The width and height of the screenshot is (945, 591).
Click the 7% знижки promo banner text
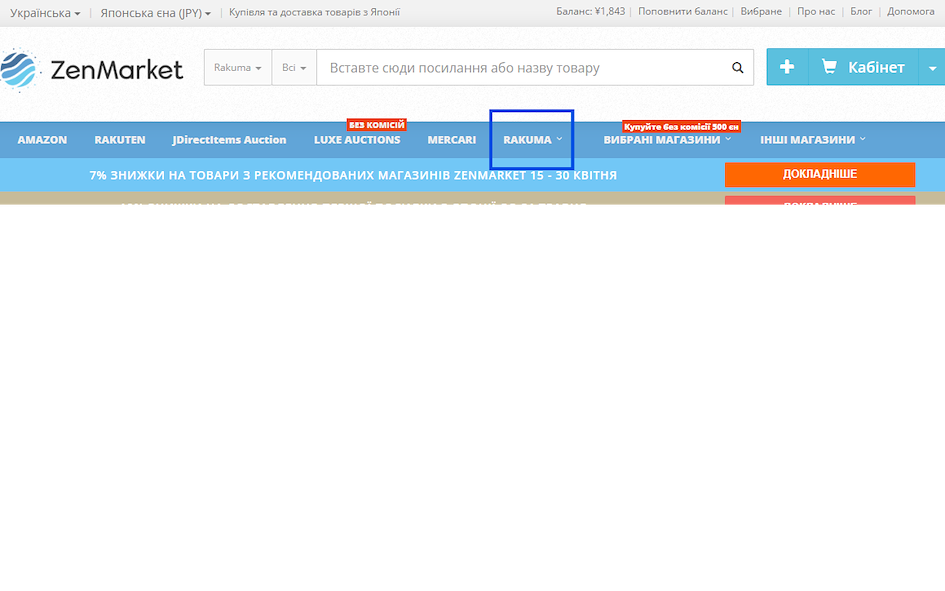(353, 175)
